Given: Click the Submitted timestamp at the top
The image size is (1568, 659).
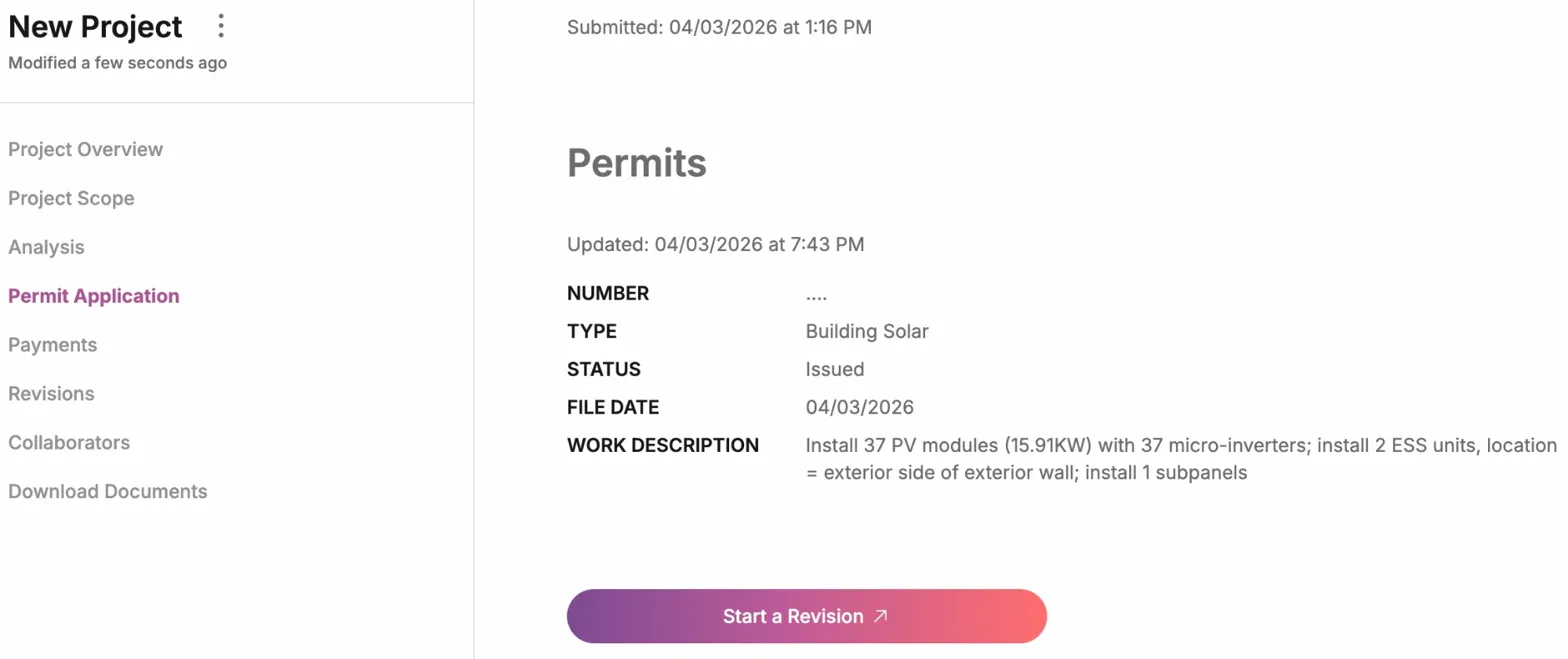Looking at the screenshot, I should (x=718, y=27).
